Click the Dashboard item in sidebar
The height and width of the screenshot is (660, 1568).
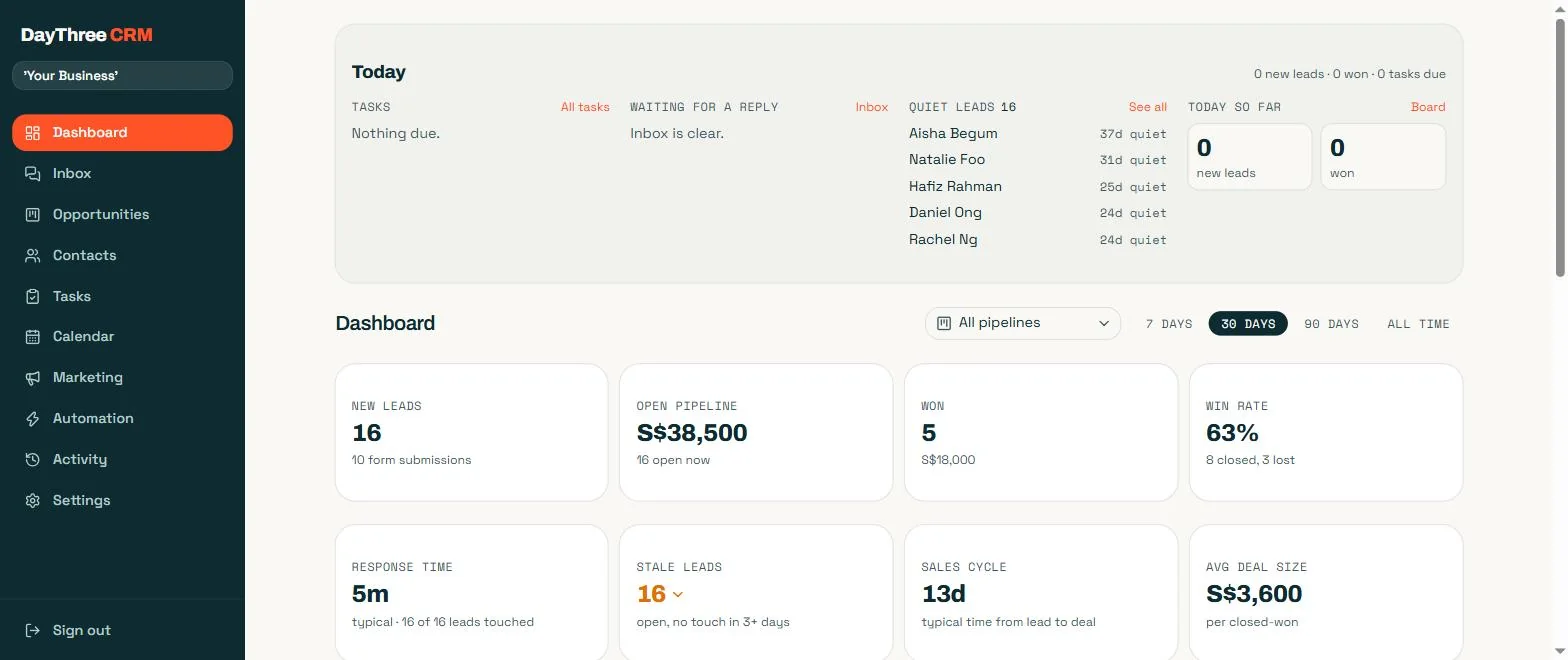click(122, 133)
